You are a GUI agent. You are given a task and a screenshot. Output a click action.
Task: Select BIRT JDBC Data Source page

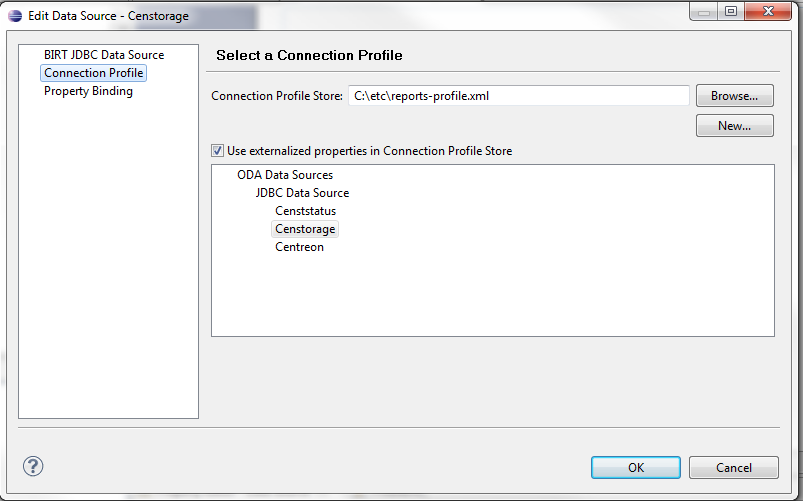click(x=104, y=55)
